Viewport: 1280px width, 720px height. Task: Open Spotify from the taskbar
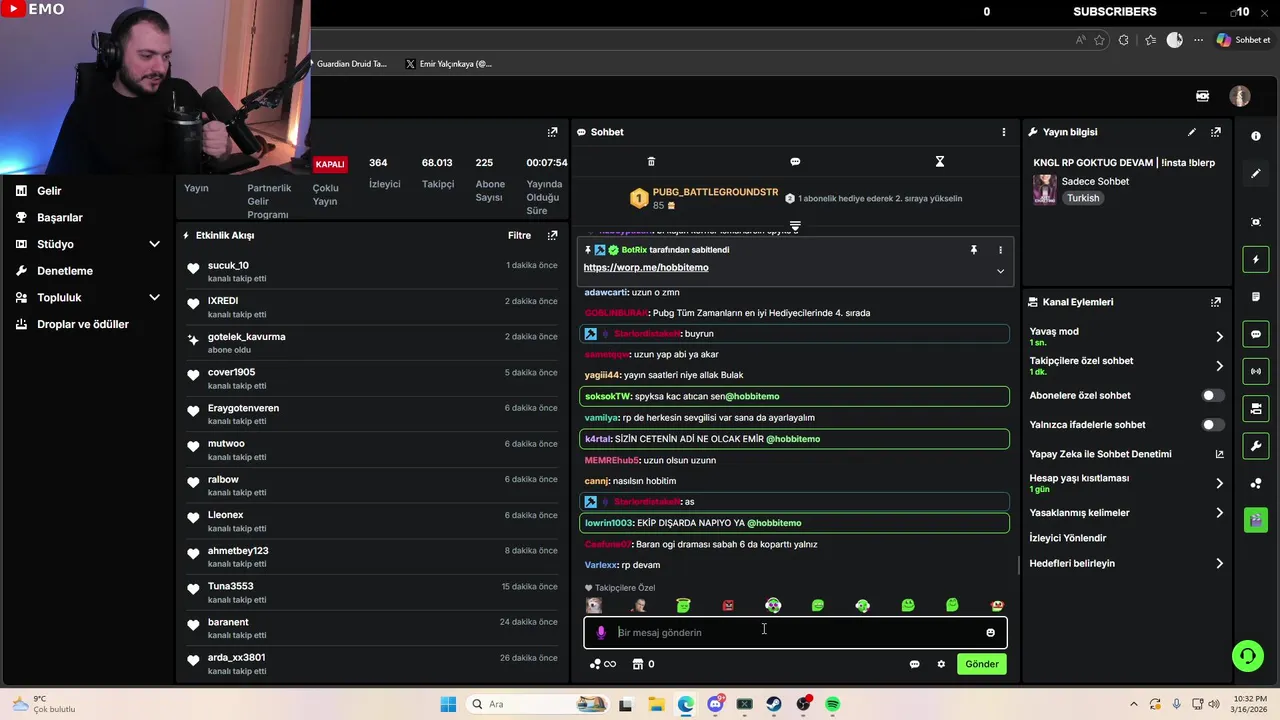(832, 704)
